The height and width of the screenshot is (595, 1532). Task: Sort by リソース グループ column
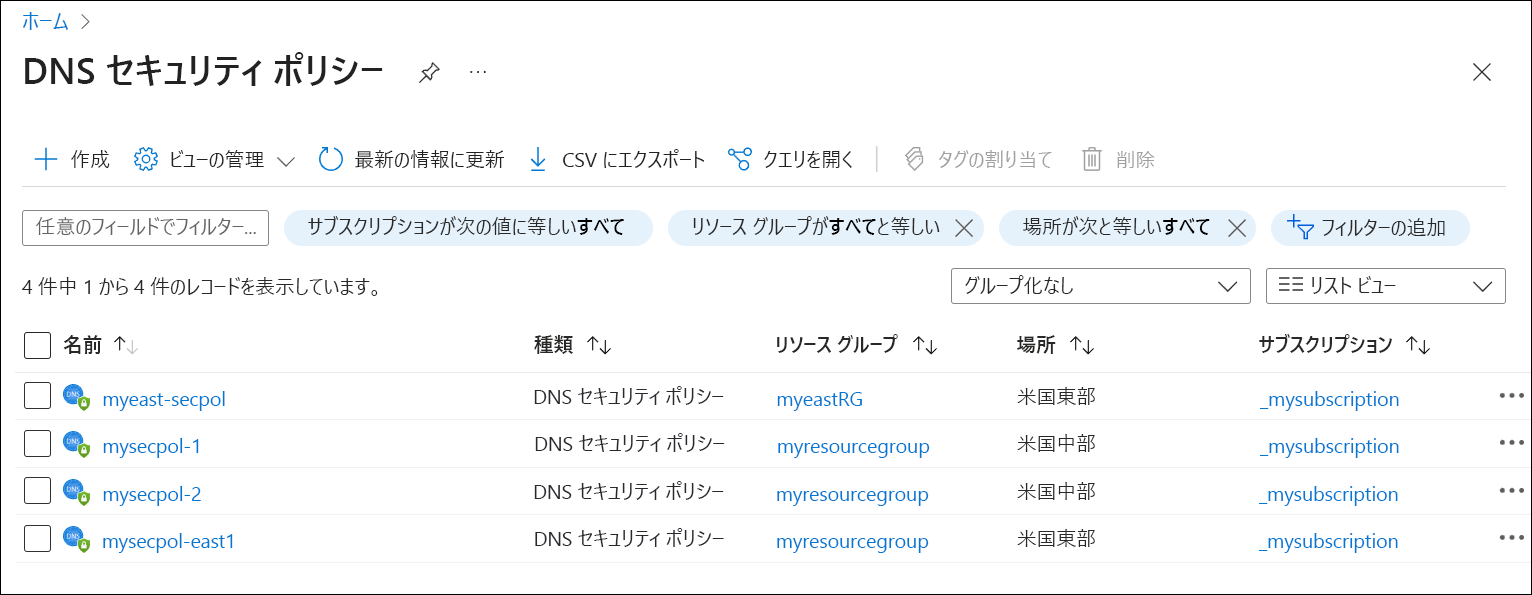click(x=856, y=345)
